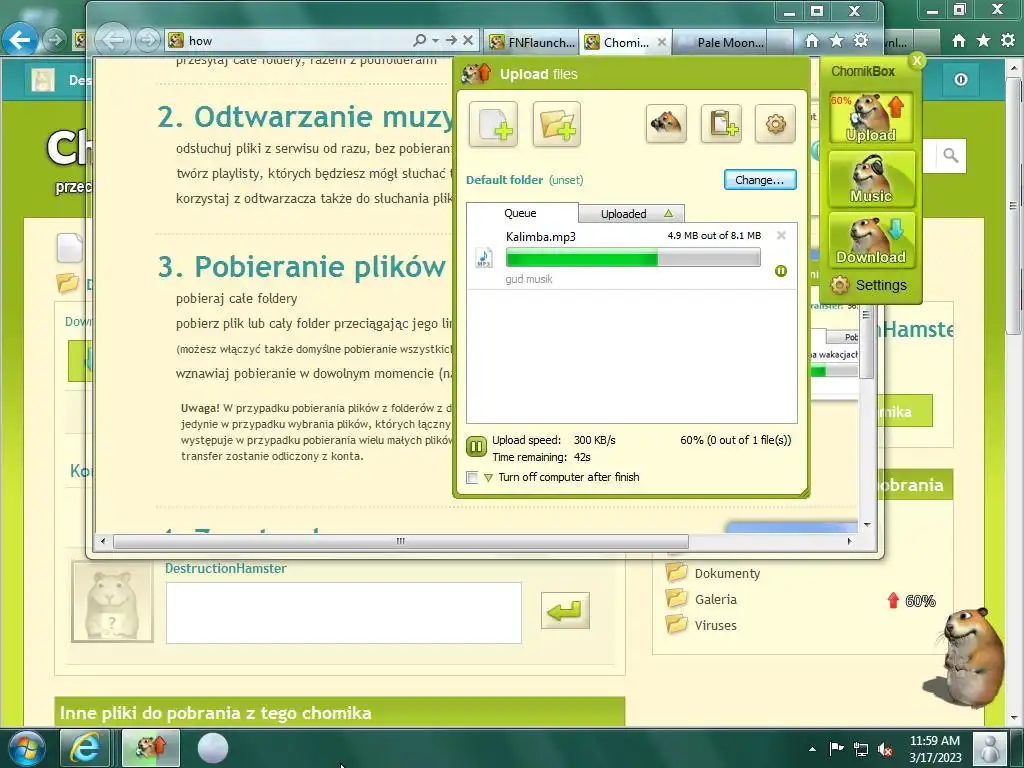Remove Kalimba.mp3 from the queue
The height and width of the screenshot is (768, 1024).
pos(781,235)
